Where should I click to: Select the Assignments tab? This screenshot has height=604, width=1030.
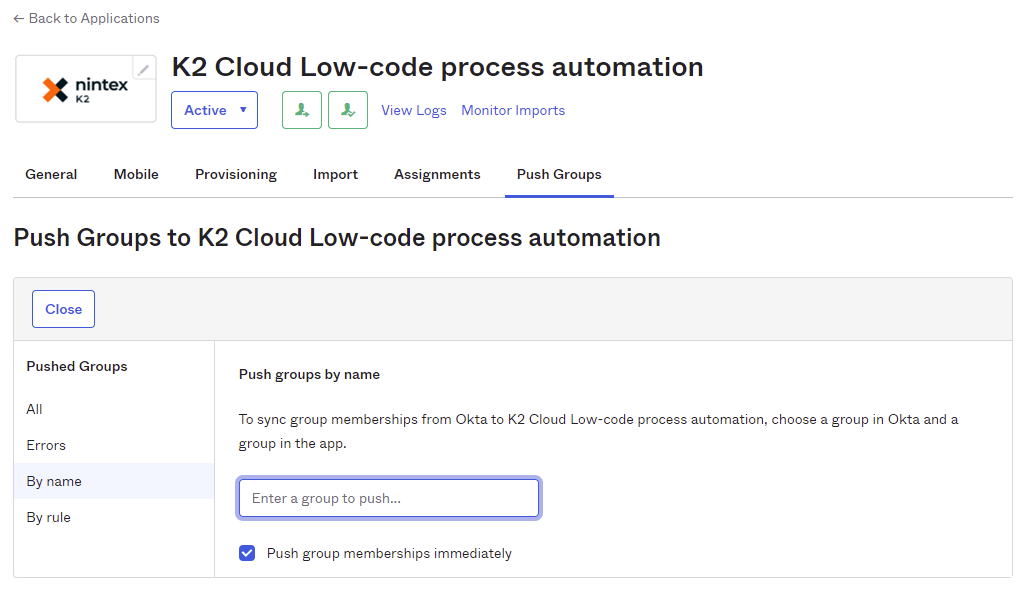pos(437,174)
